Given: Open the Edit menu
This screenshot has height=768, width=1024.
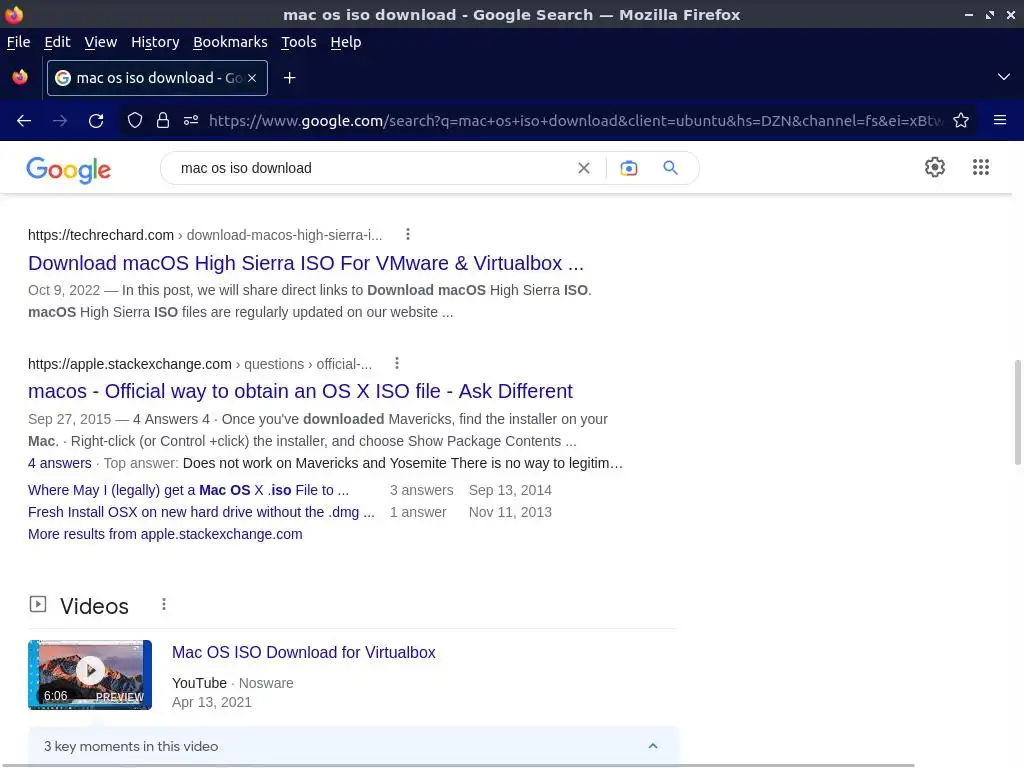Looking at the screenshot, I should [57, 42].
